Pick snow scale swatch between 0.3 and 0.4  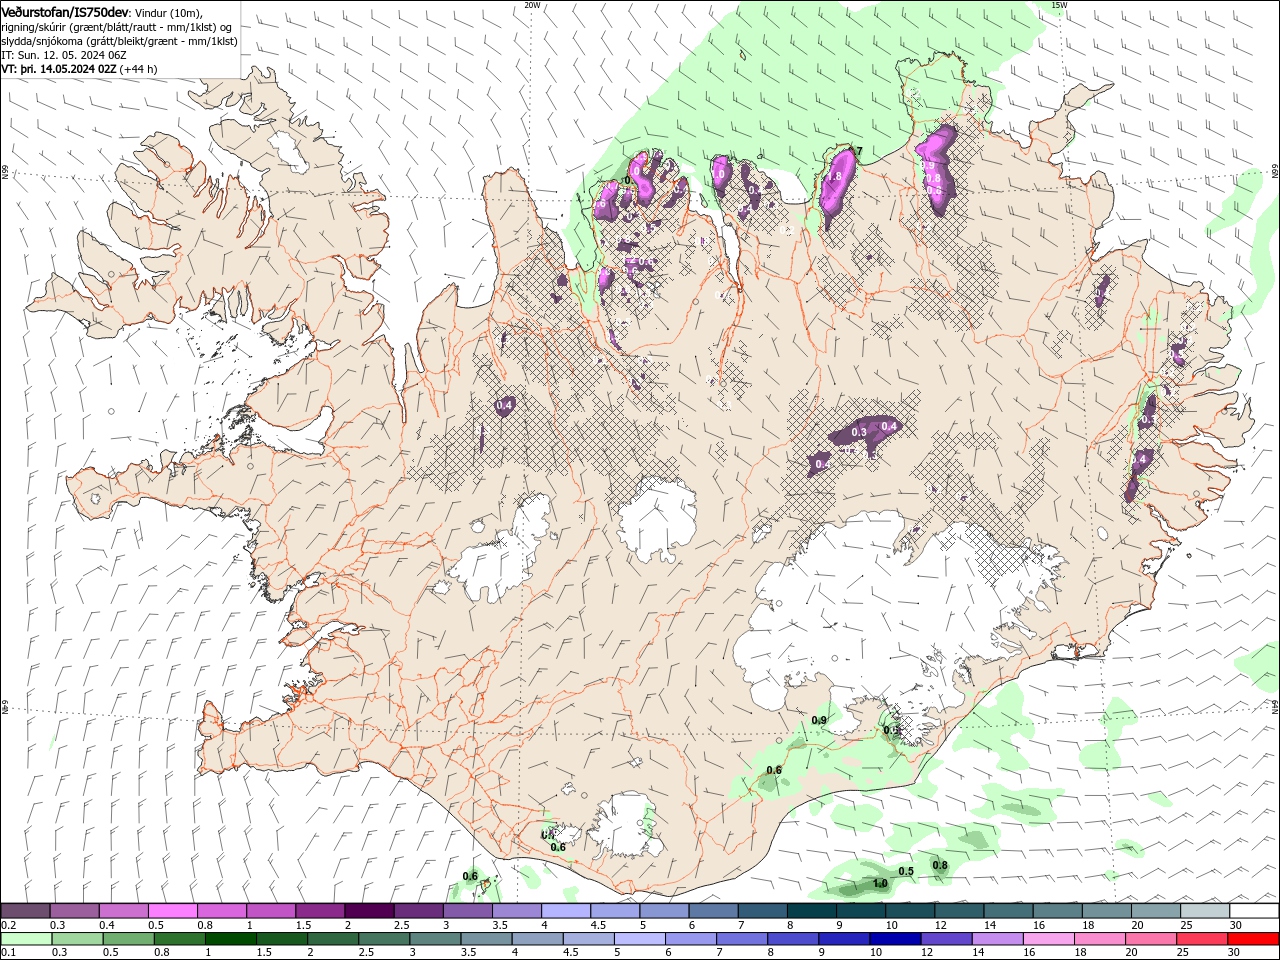click(74, 911)
